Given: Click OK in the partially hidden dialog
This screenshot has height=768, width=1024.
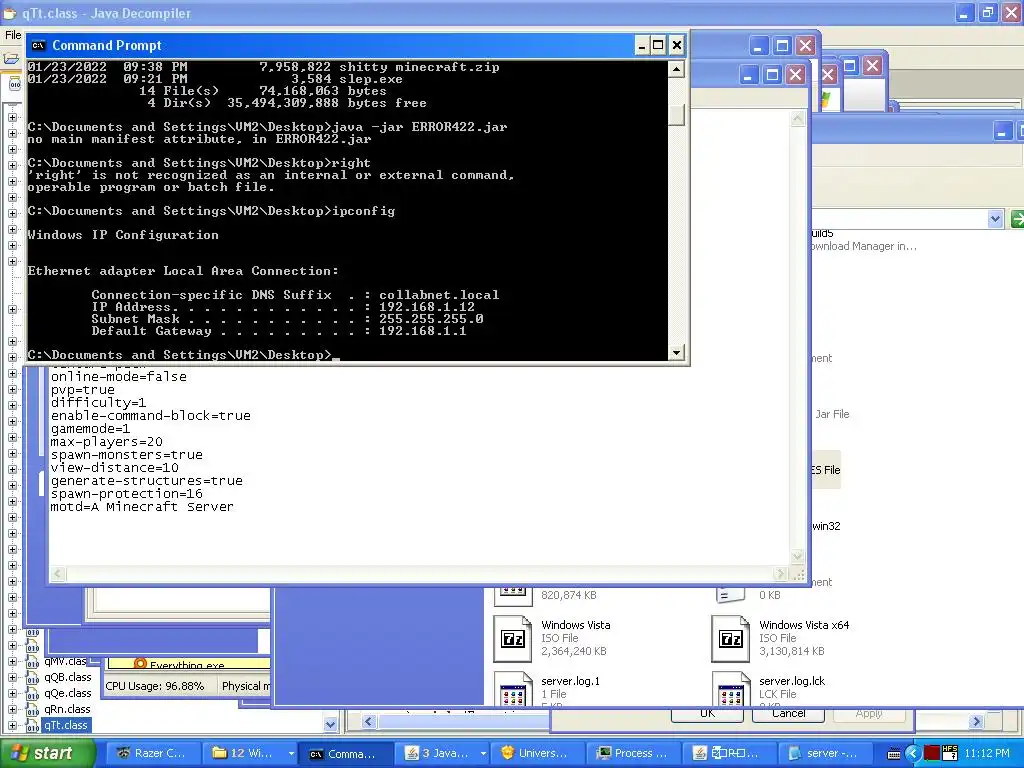Looking at the screenshot, I should click(707, 714).
